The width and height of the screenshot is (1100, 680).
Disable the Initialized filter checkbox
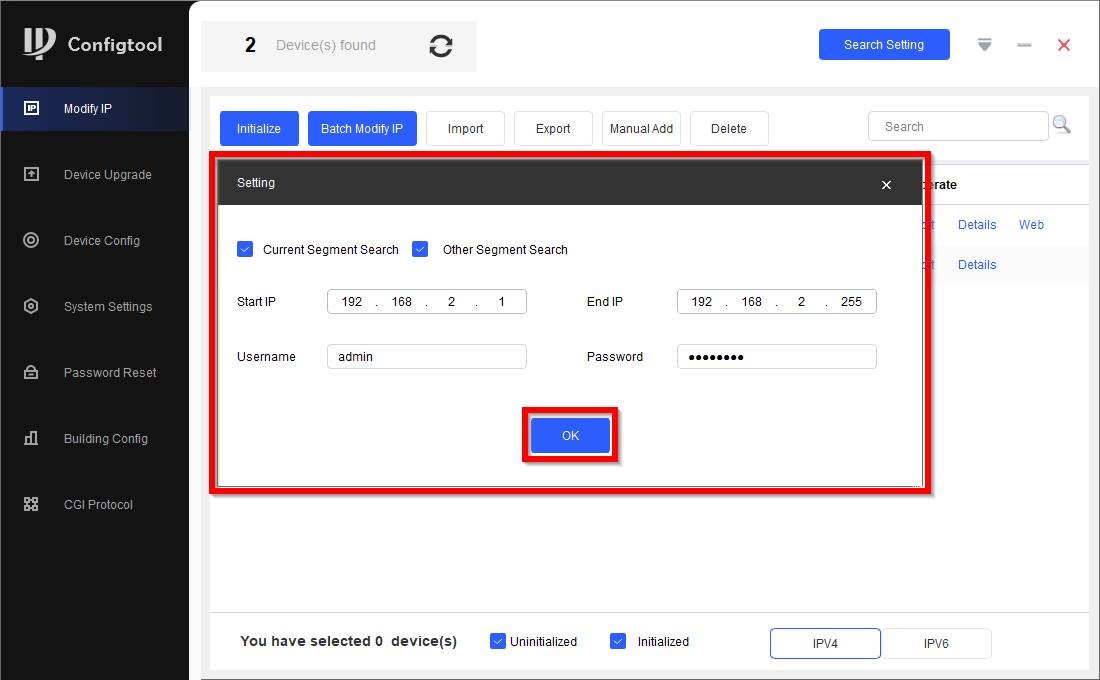(x=618, y=641)
